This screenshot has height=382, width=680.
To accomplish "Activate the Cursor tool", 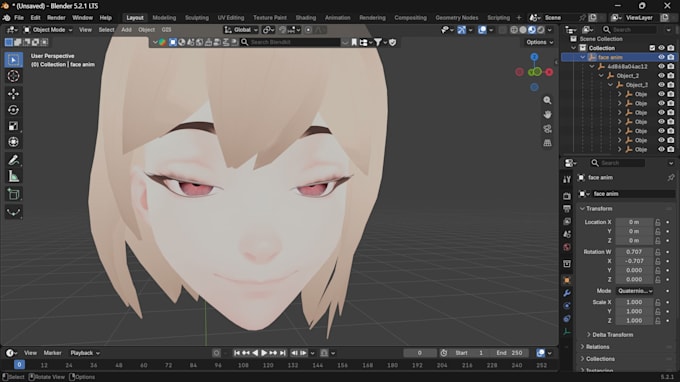I will pos(13,76).
